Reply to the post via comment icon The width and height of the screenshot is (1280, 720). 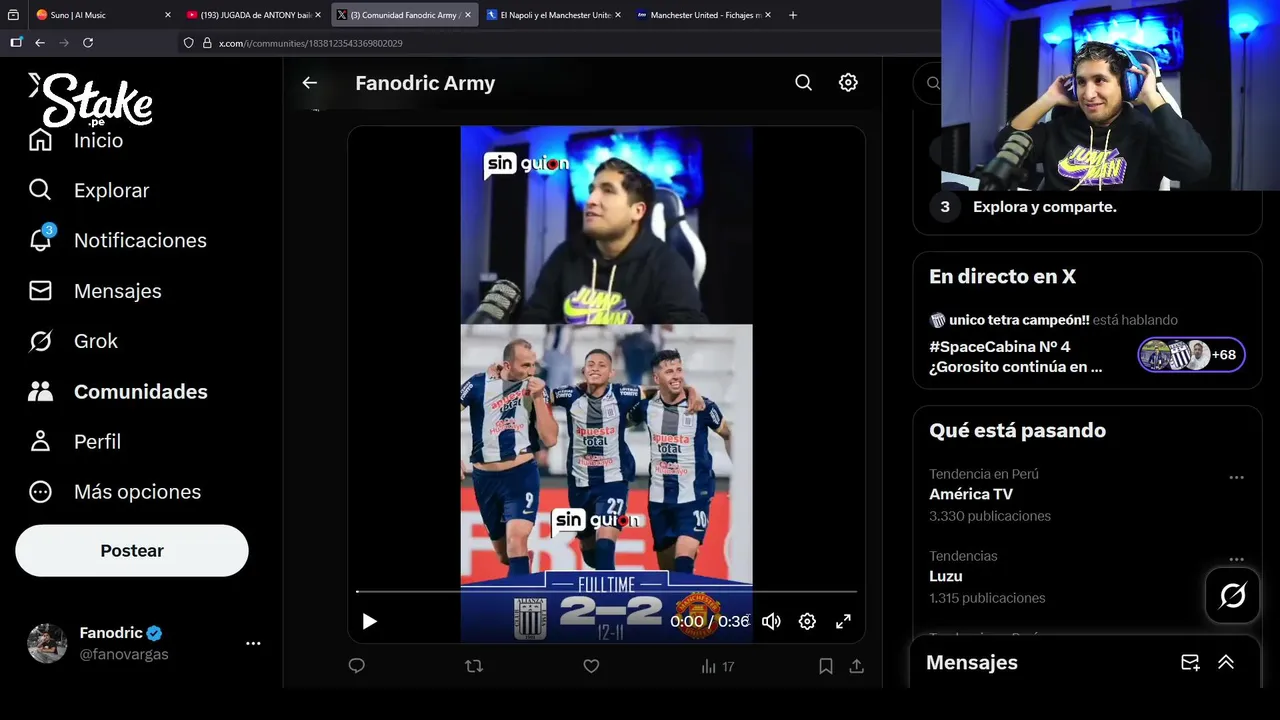click(357, 666)
